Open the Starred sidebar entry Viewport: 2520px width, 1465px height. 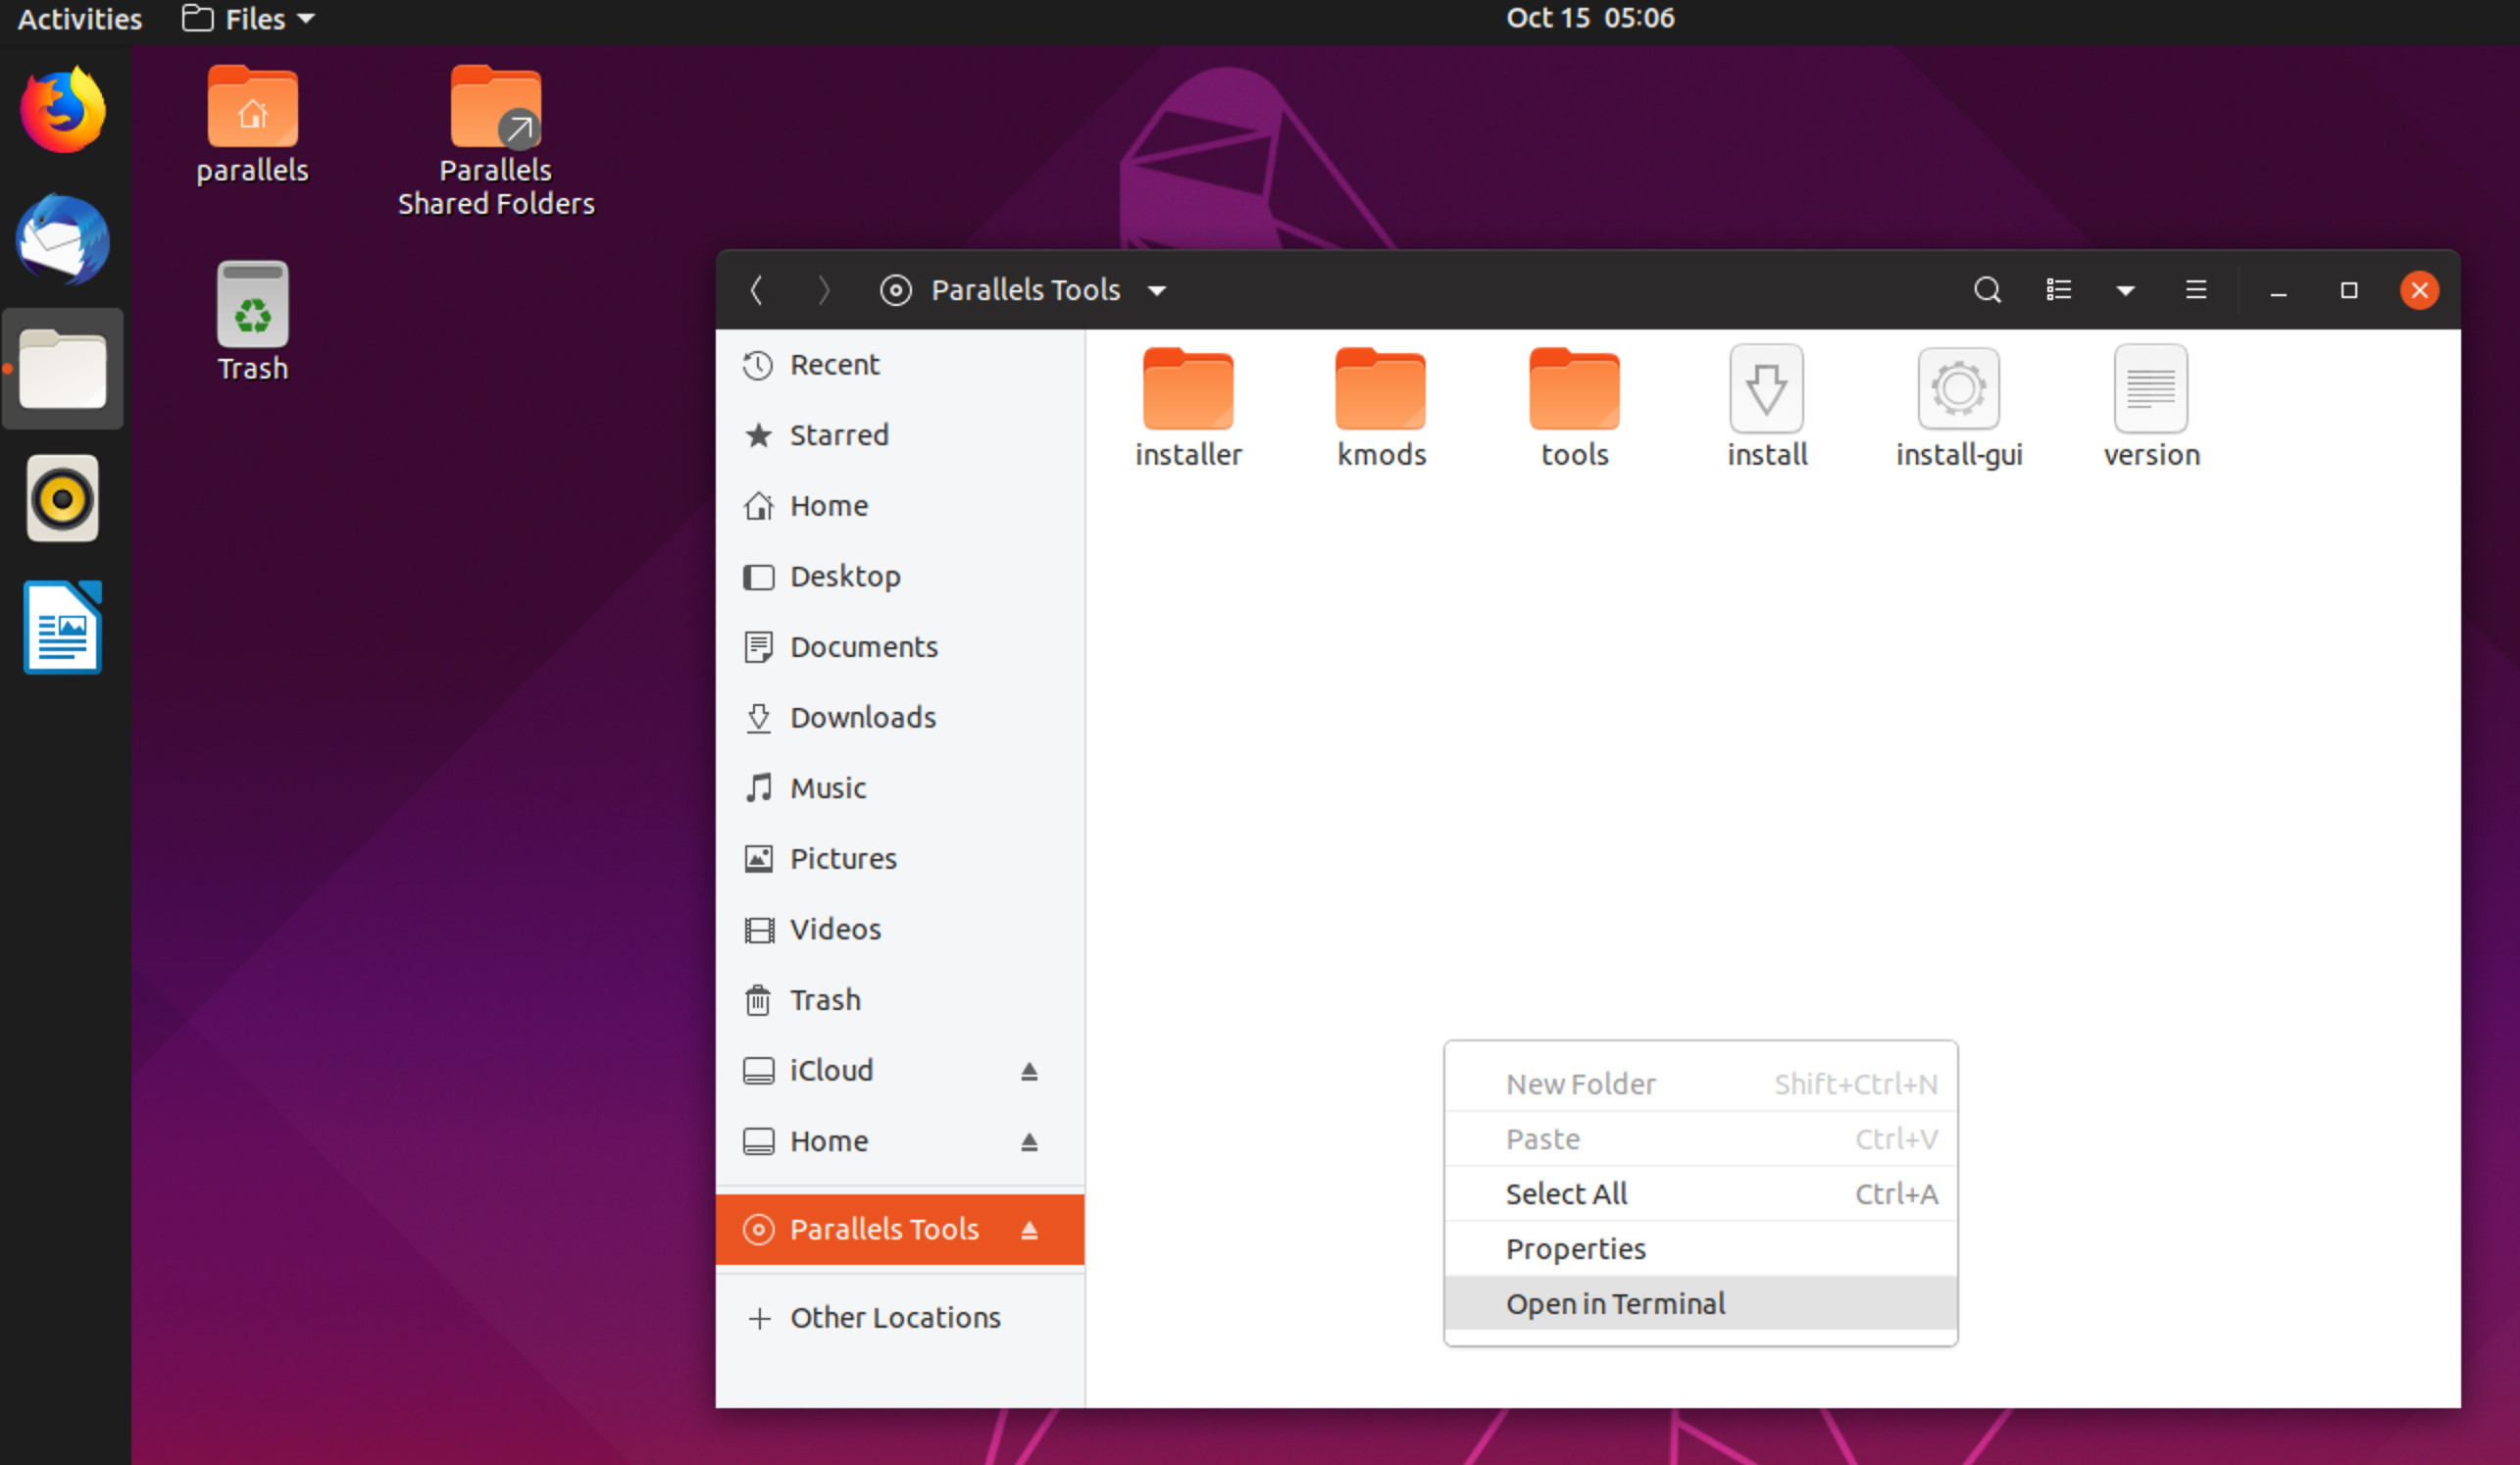838,435
